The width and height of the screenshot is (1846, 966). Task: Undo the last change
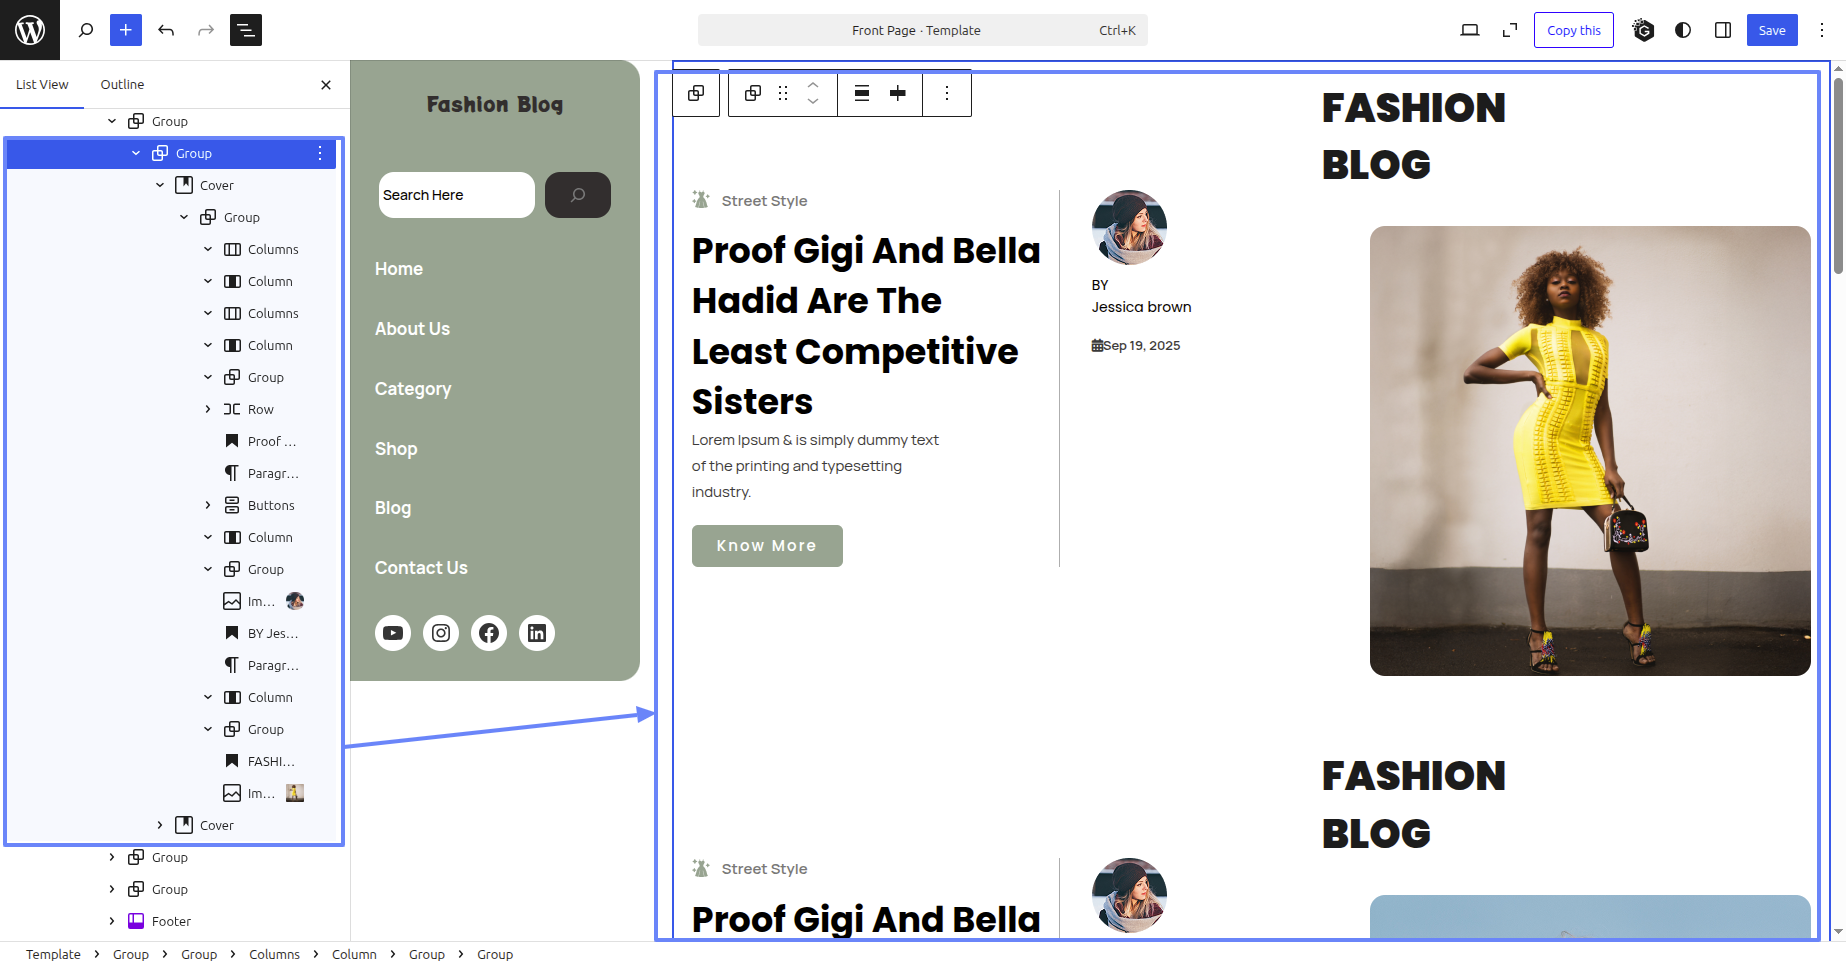[166, 30]
